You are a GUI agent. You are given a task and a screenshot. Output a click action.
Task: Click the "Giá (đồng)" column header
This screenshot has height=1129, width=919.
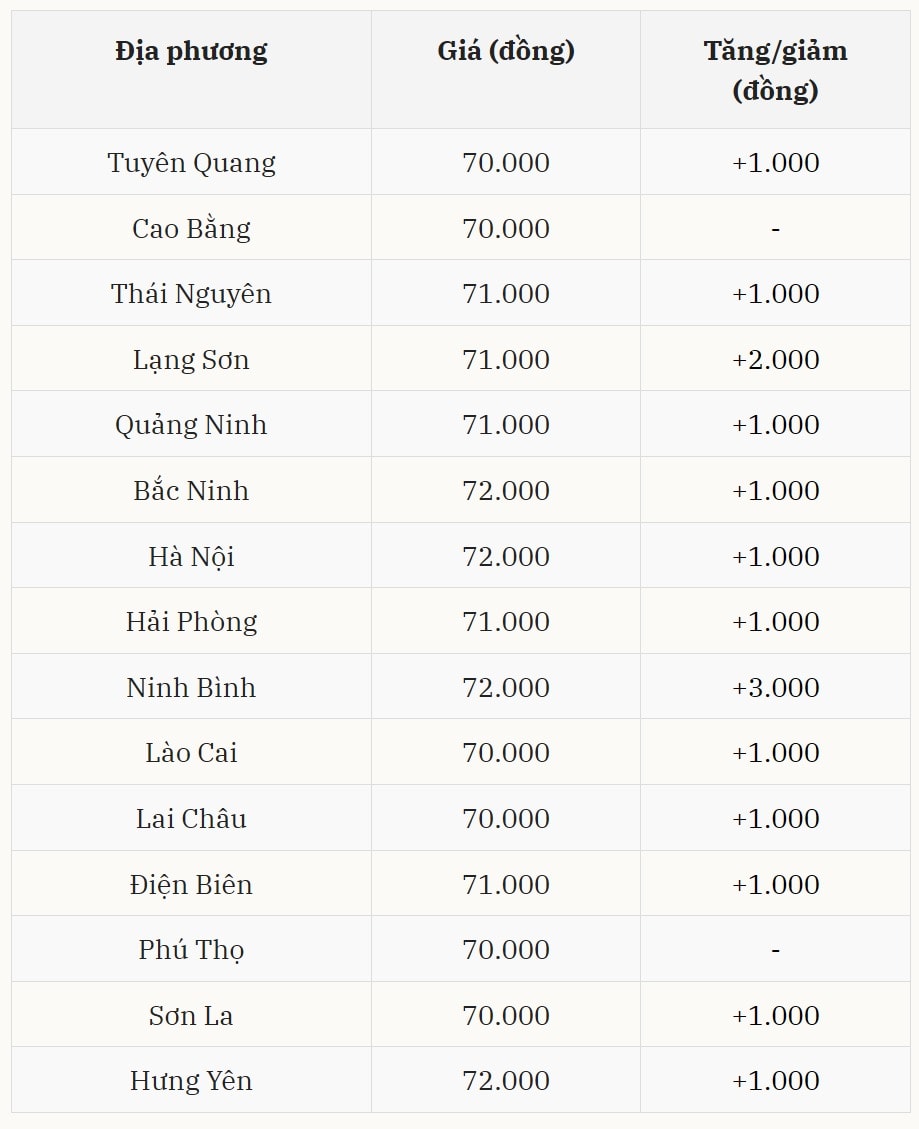coord(506,51)
